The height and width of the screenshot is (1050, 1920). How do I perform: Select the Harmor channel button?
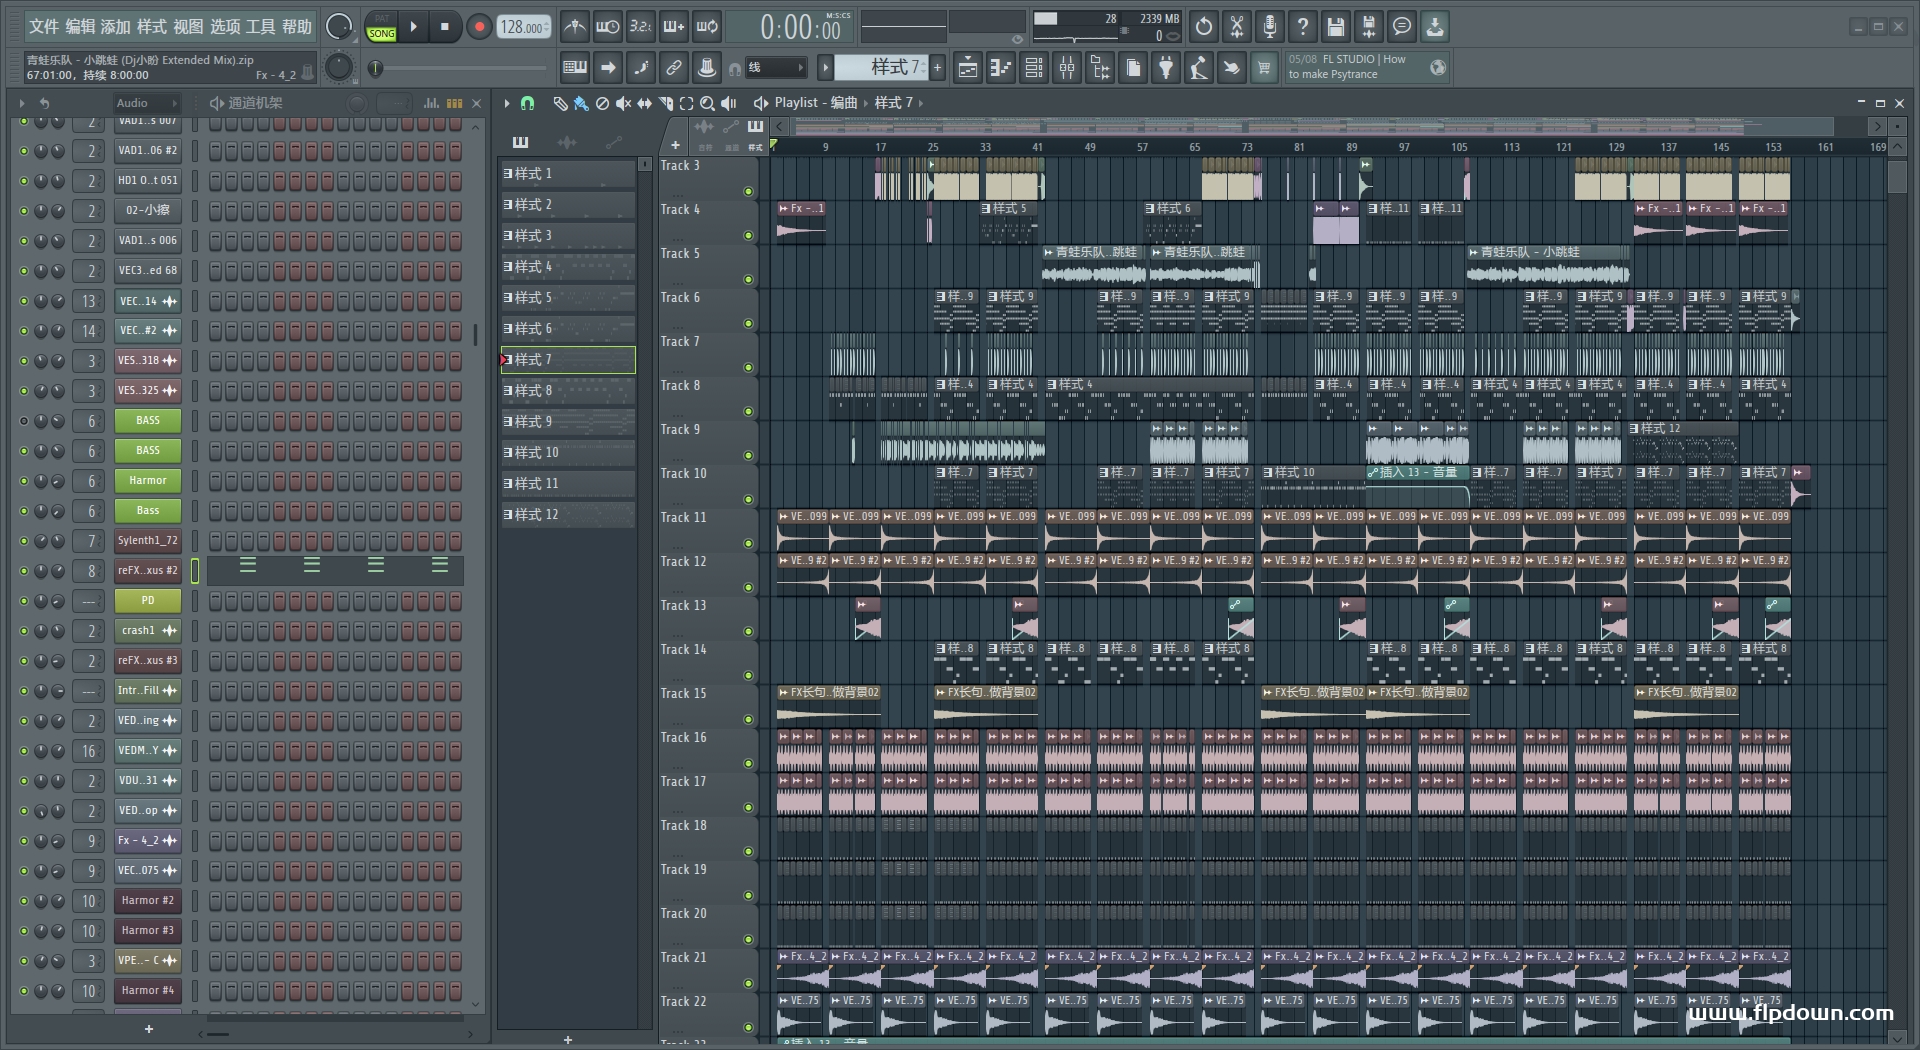(148, 481)
